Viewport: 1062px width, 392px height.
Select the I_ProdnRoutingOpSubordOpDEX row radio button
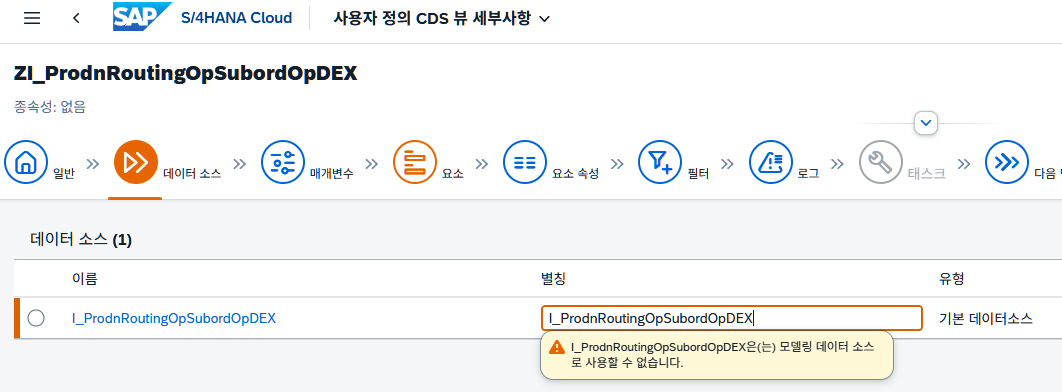pos(36,318)
